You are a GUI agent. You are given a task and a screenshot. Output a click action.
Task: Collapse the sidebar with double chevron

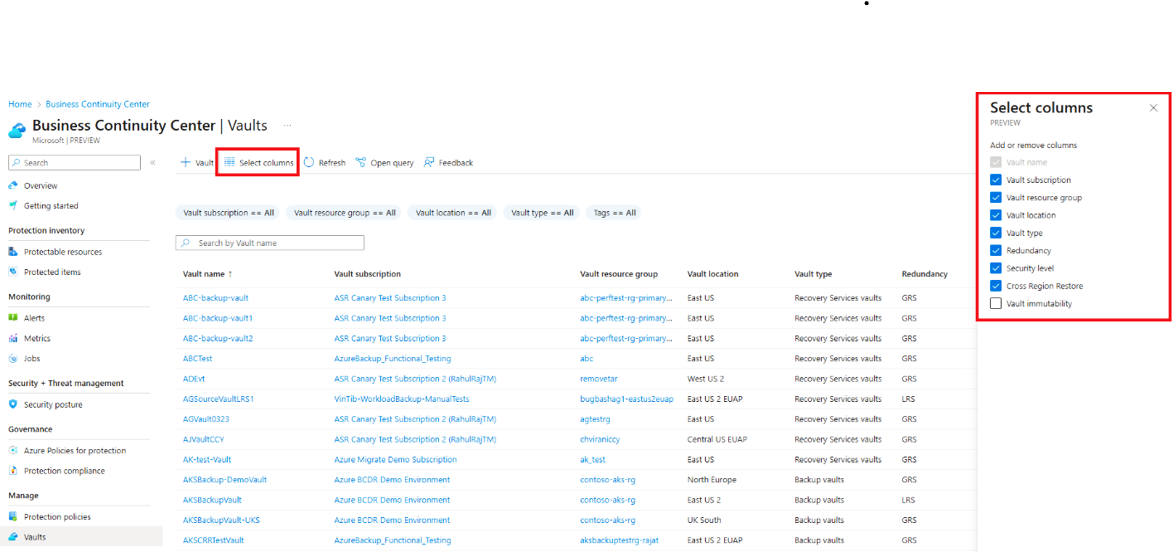coord(152,162)
